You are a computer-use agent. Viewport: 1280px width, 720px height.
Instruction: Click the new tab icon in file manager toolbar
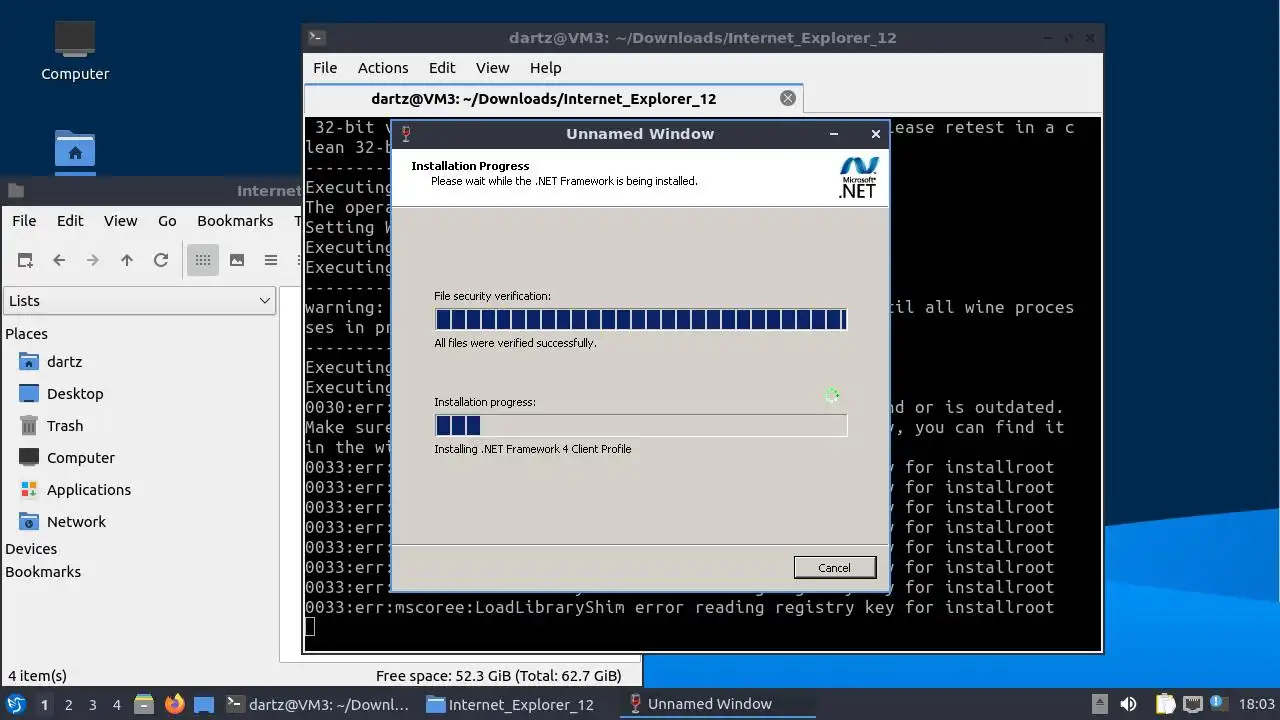point(25,260)
